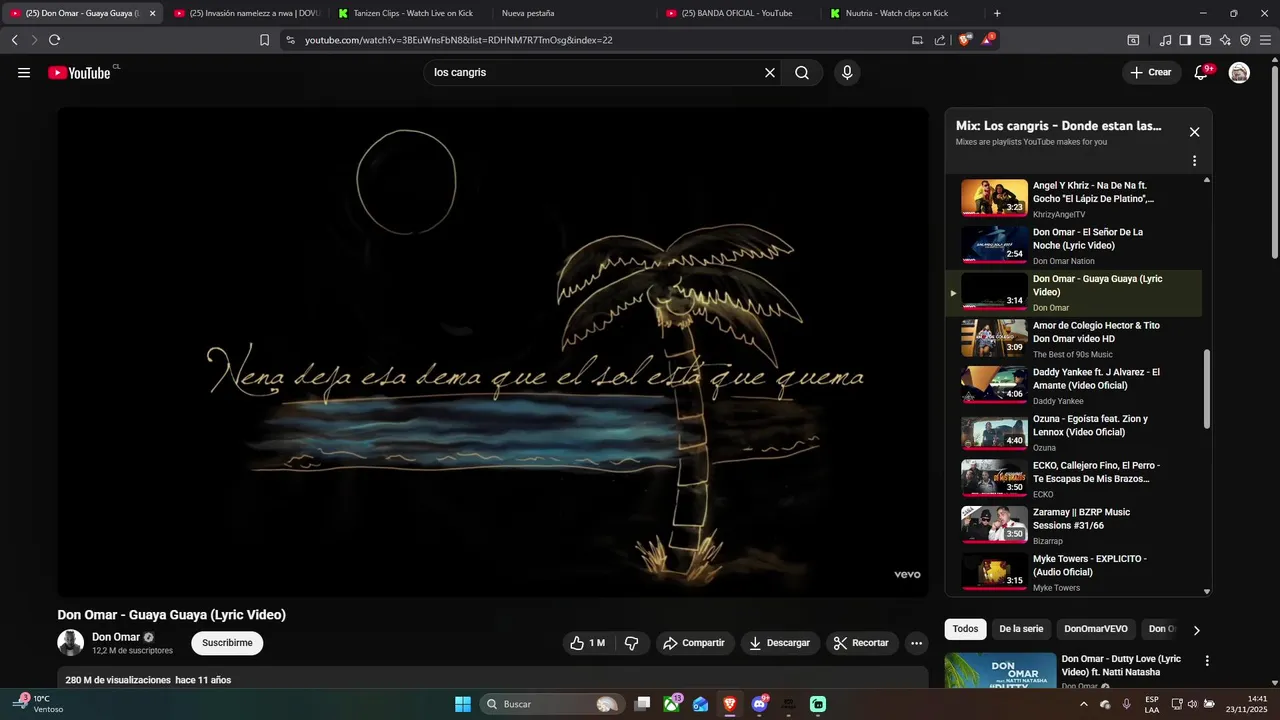The image size is (1280, 720).
Task: Click the Suscribirme button
Action: (x=227, y=643)
